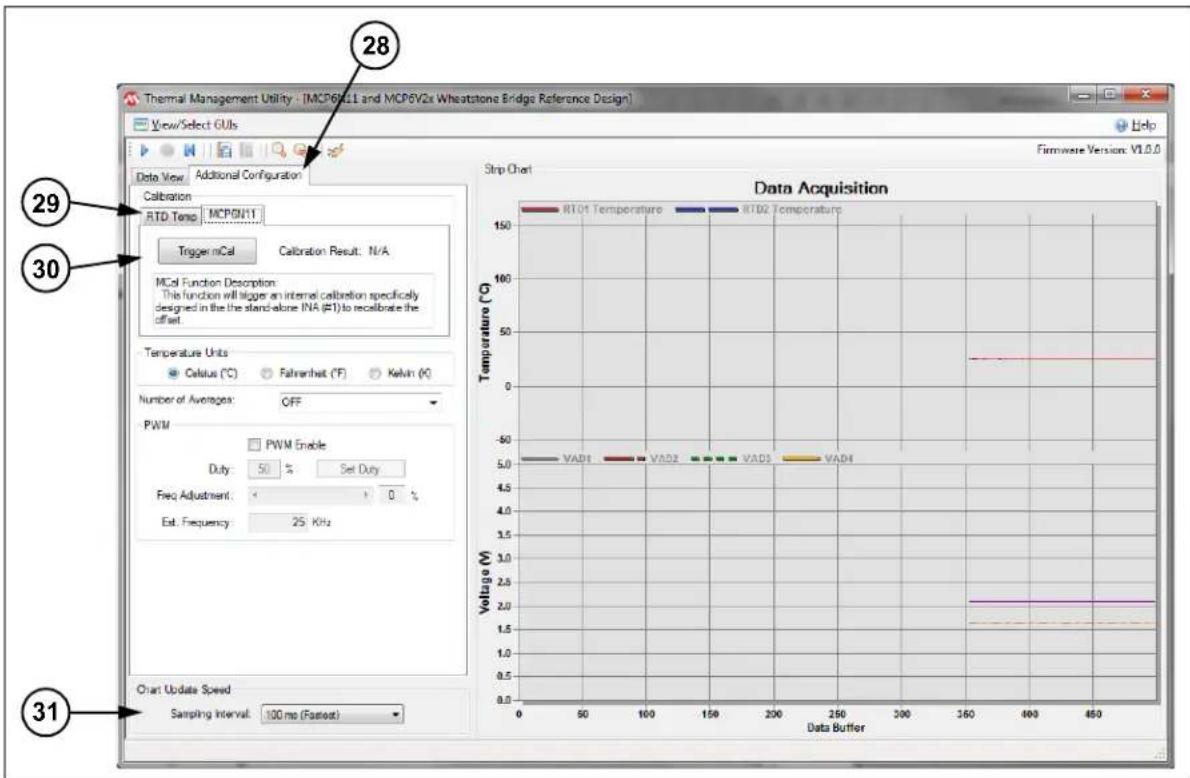The height and width of the screenshot is (778, 1190).
Task: Click the Freq Adjustment slider track
Action: coord(310,495)
